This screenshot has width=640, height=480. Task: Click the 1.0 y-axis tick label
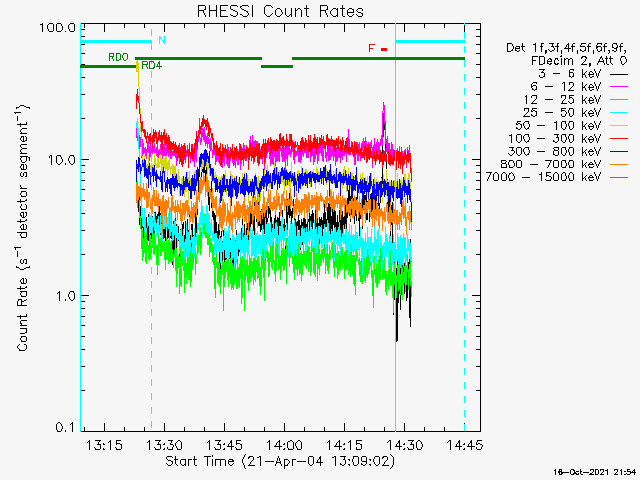point(65,296)
